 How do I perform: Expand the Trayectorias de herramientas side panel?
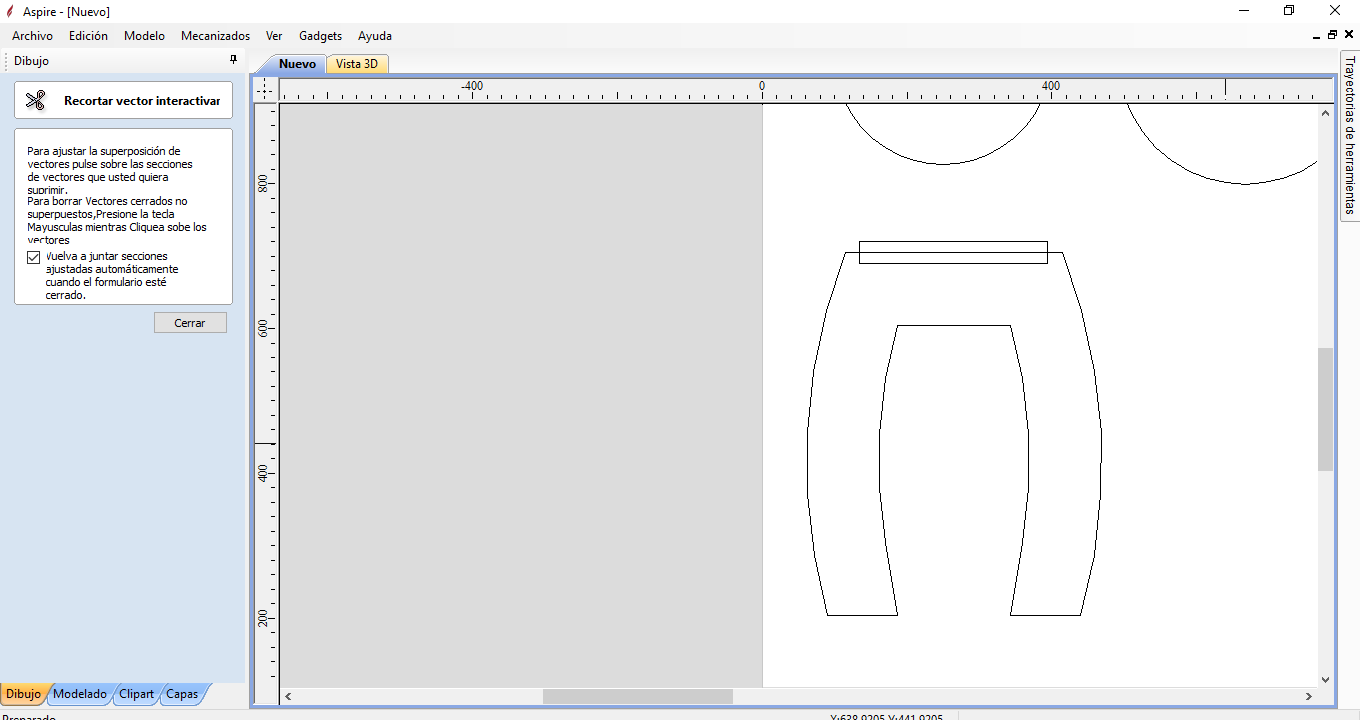pos(1350,135)
